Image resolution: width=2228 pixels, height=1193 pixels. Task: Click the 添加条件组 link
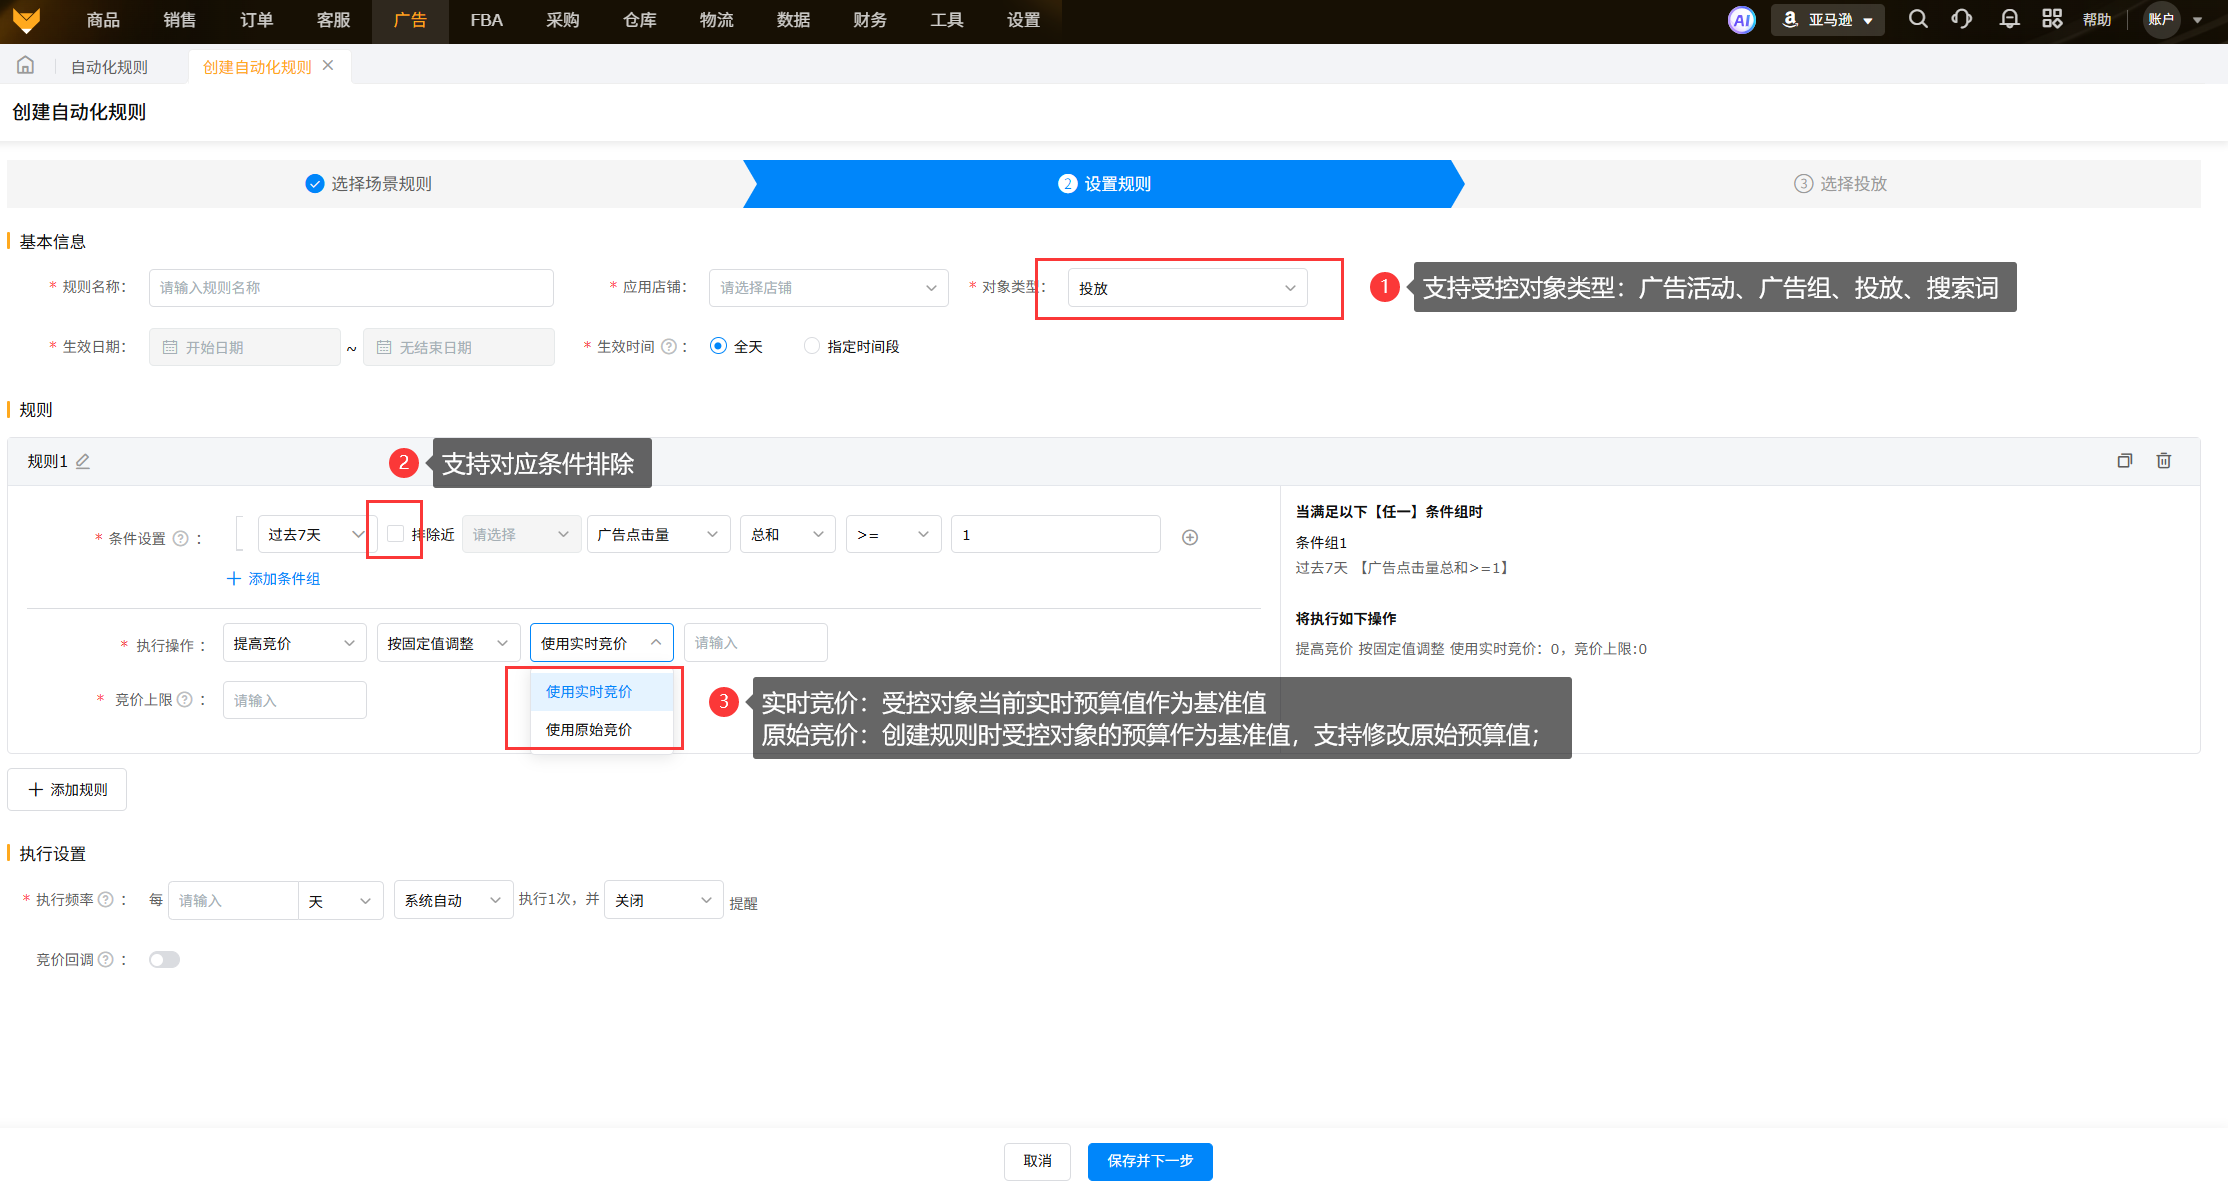274,579
